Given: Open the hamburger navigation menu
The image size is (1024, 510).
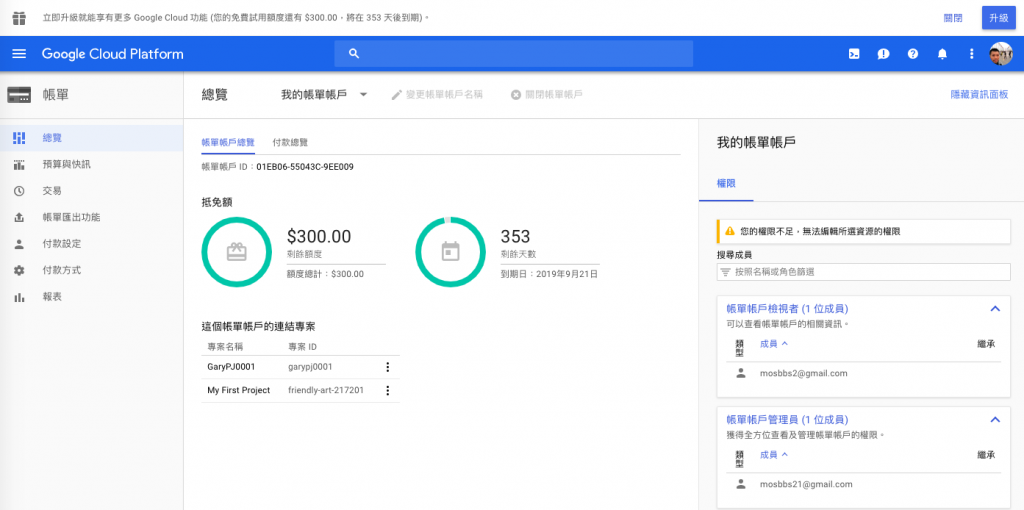Looking at the screenshot, I should pos(19,54).
